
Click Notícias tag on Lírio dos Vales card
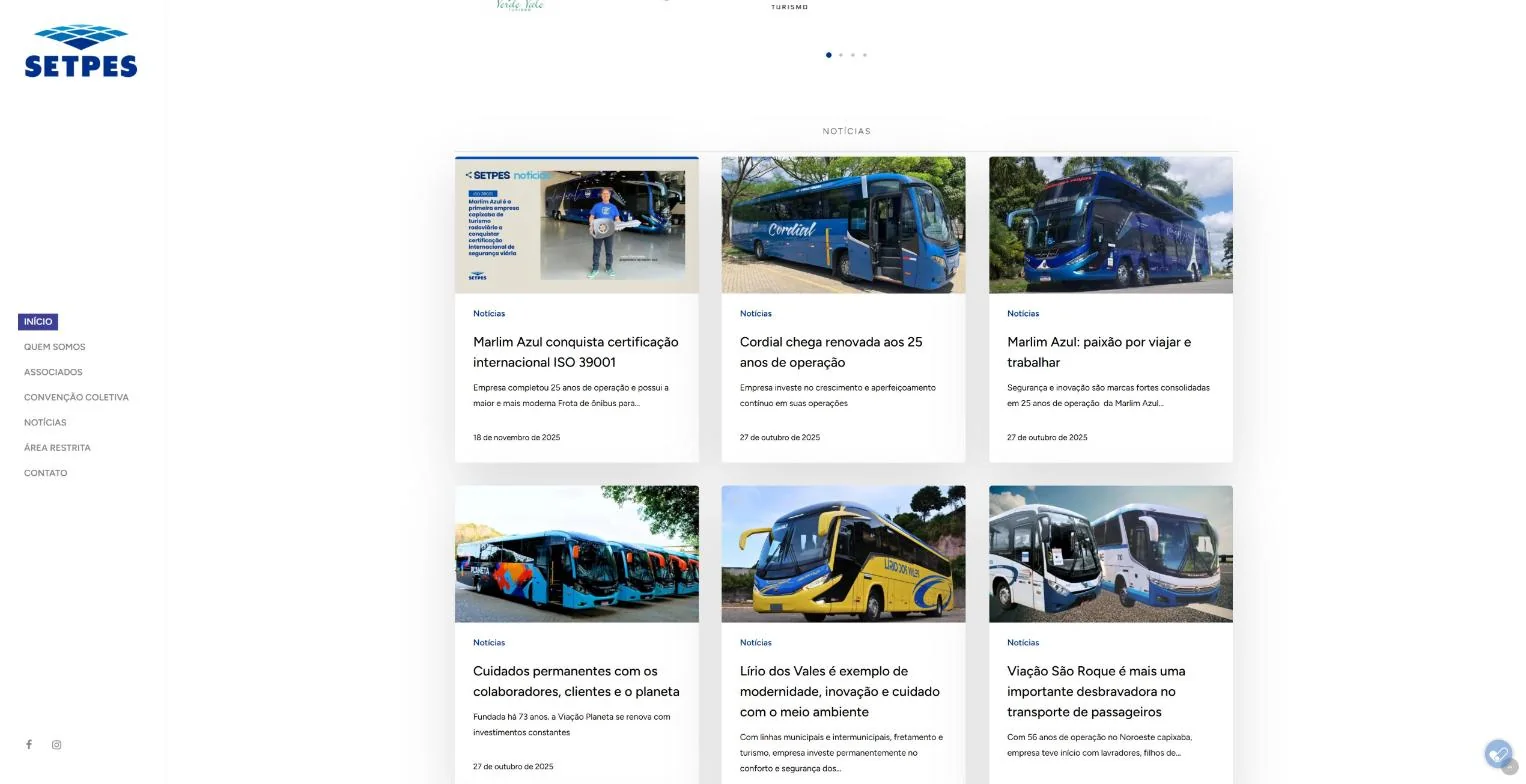pyautogui.click(x=756, y=643)
